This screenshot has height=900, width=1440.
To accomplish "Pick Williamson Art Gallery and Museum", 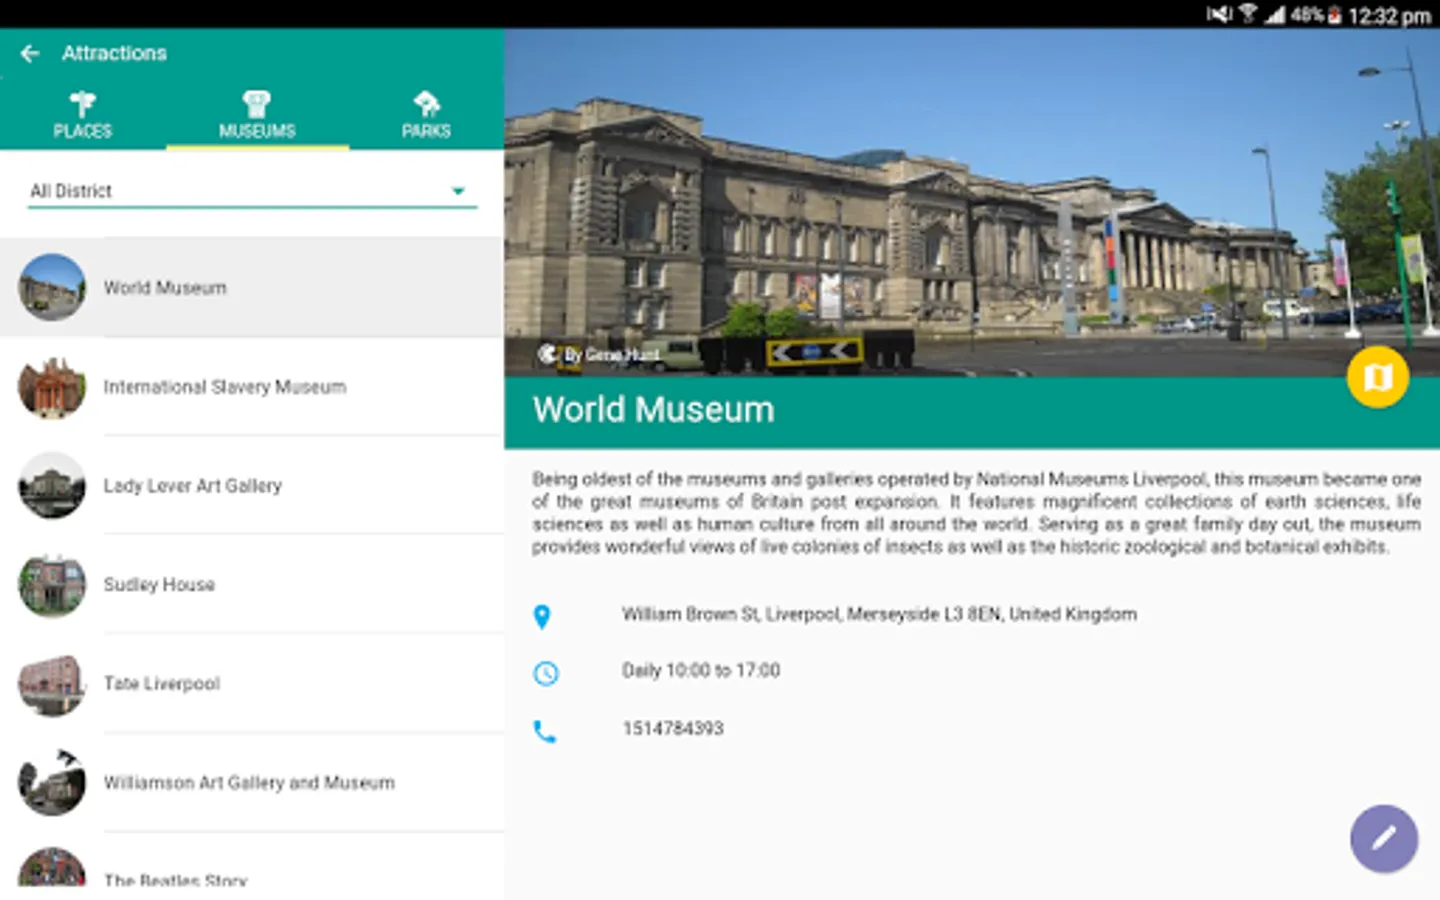I will (252, 783).
